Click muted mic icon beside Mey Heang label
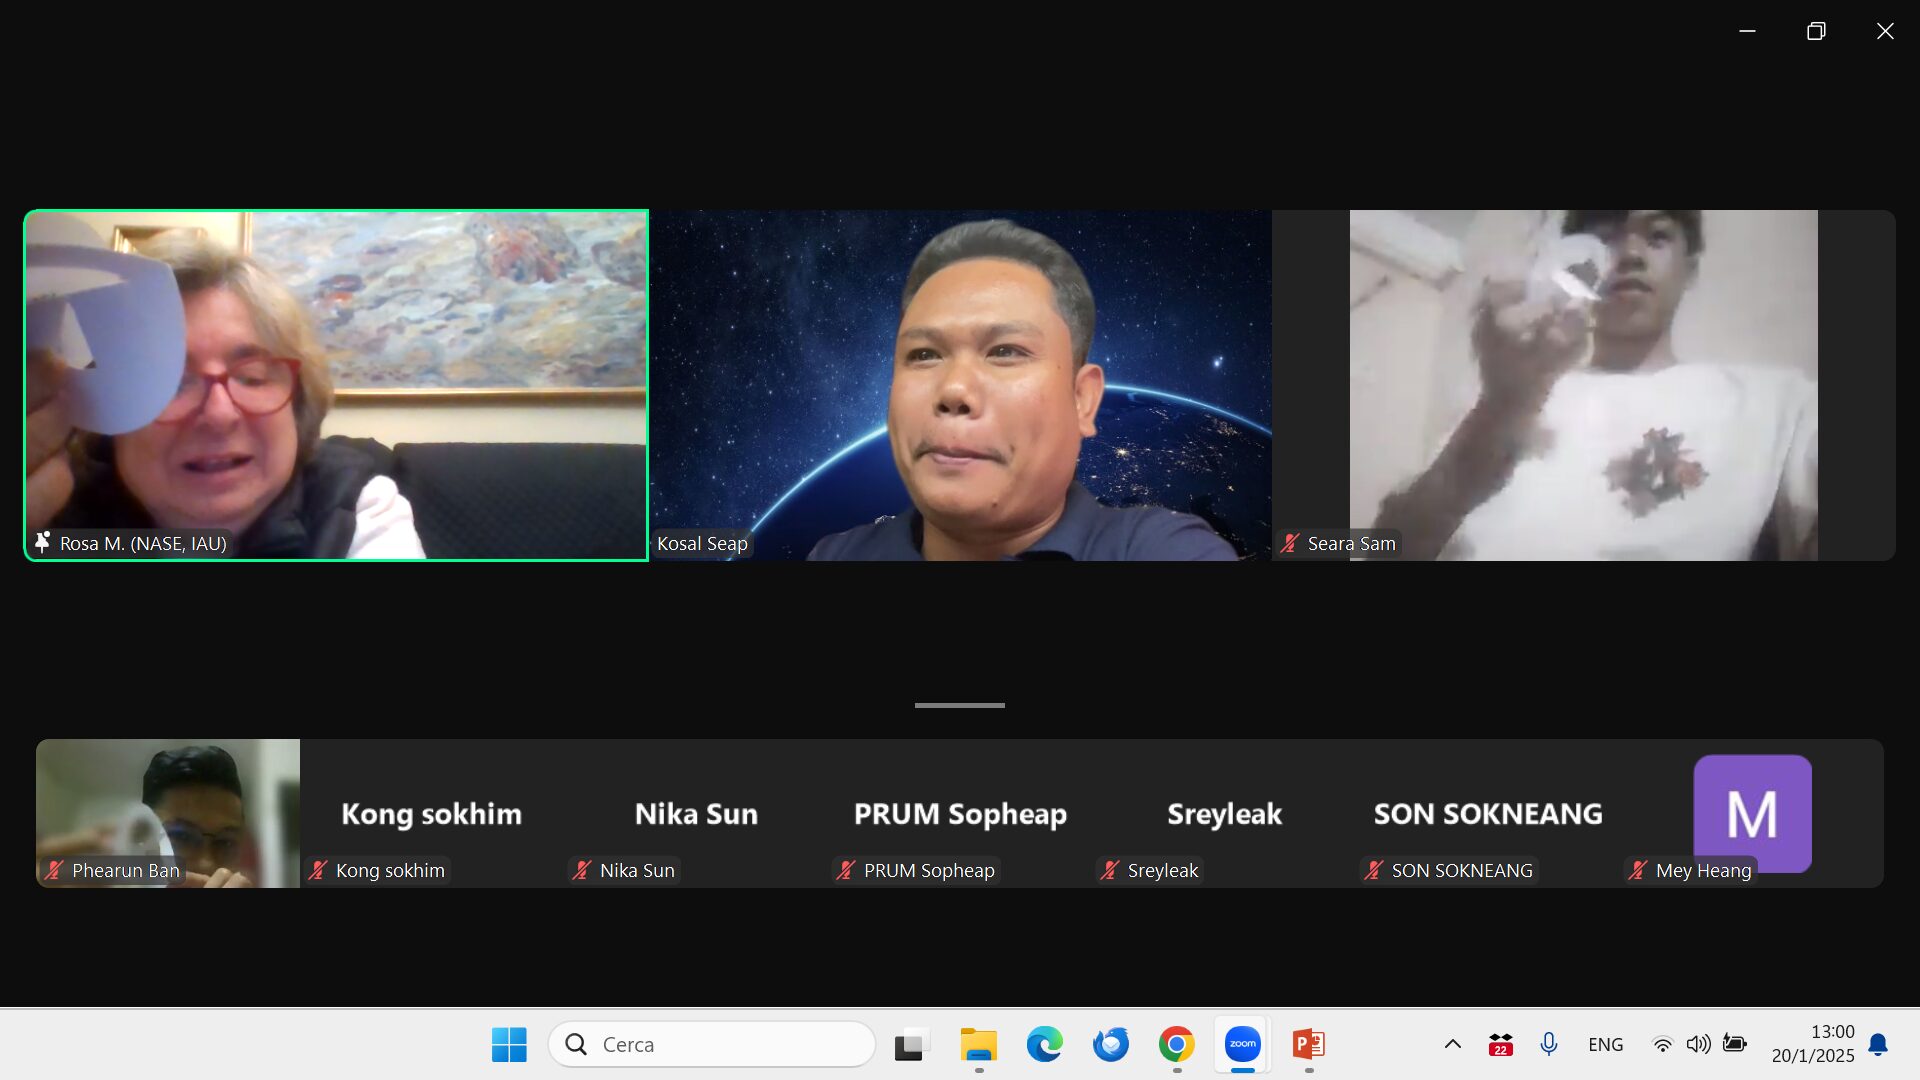 tap(1638, 870)
